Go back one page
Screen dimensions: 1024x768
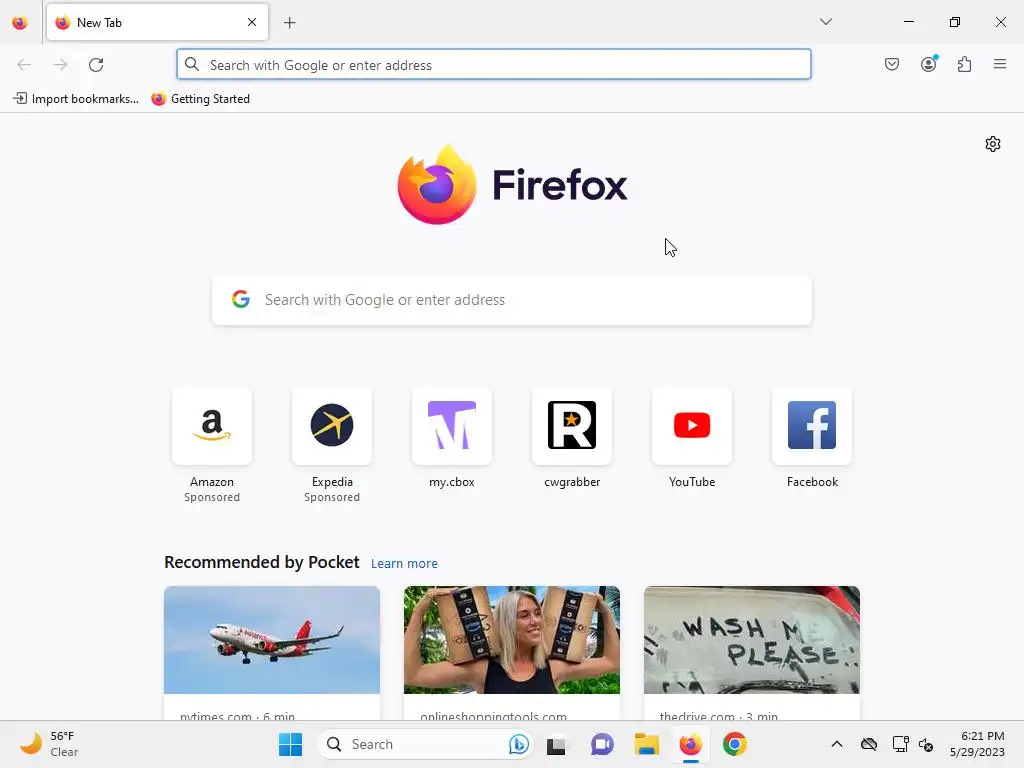click(24, 65)
